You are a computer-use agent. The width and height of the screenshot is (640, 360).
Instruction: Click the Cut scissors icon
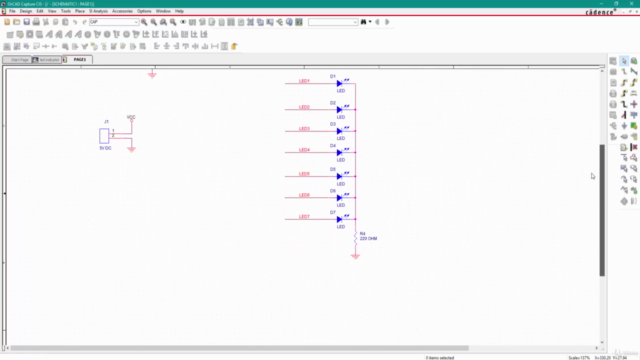point(46,22)
